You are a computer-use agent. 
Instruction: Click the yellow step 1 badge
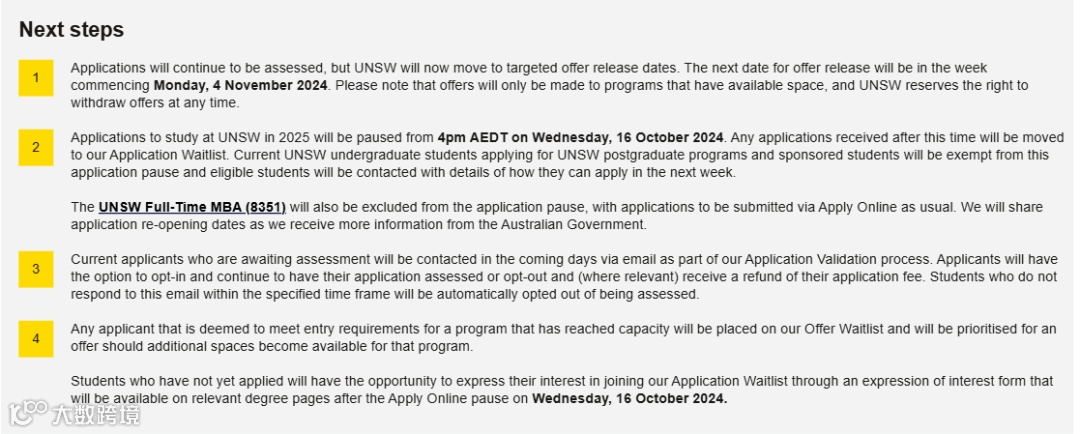tap(36, 78)
